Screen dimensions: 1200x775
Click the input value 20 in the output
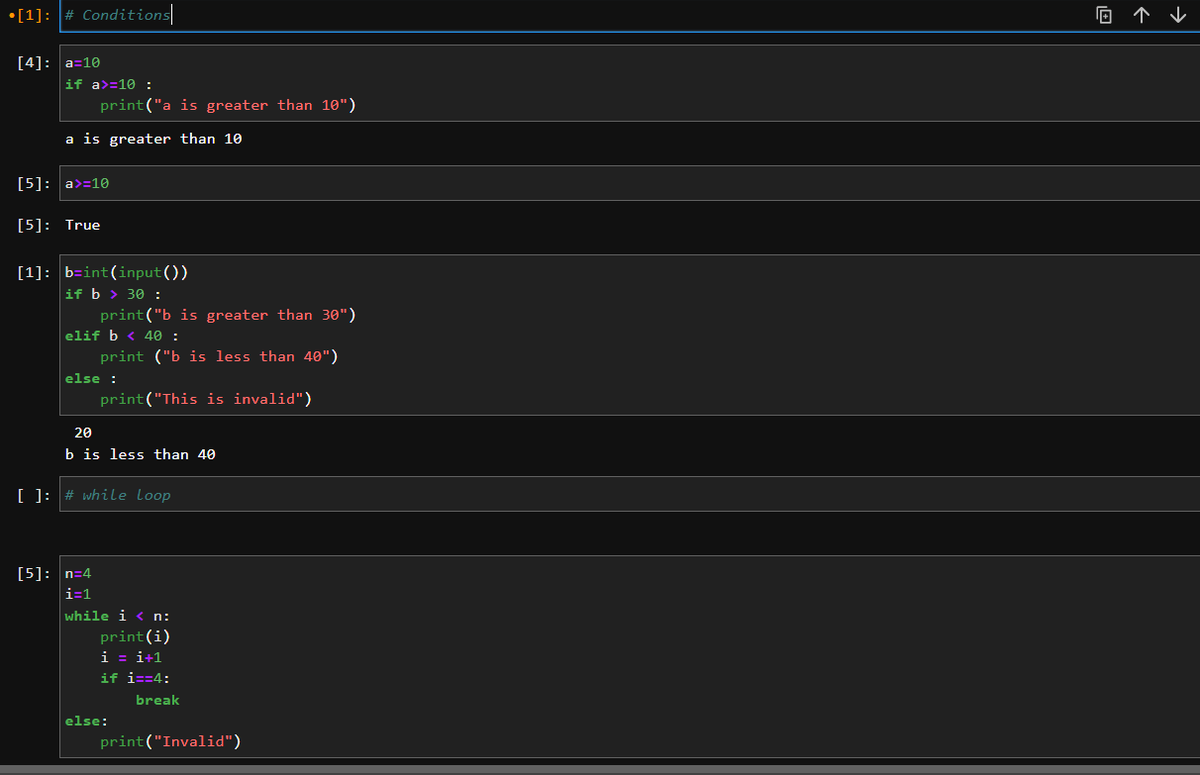(83, 432)
